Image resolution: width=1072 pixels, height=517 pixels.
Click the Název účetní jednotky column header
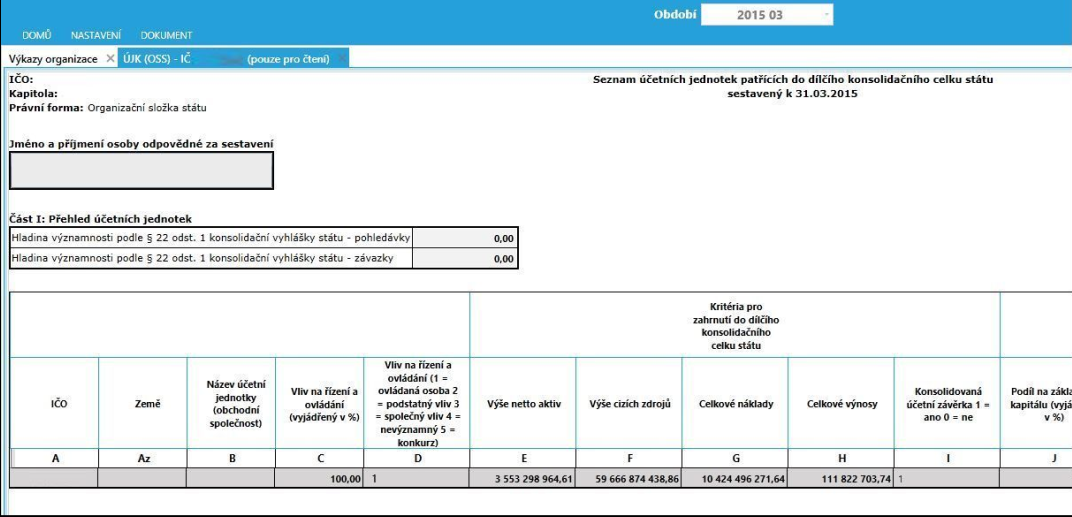point(231,403)
